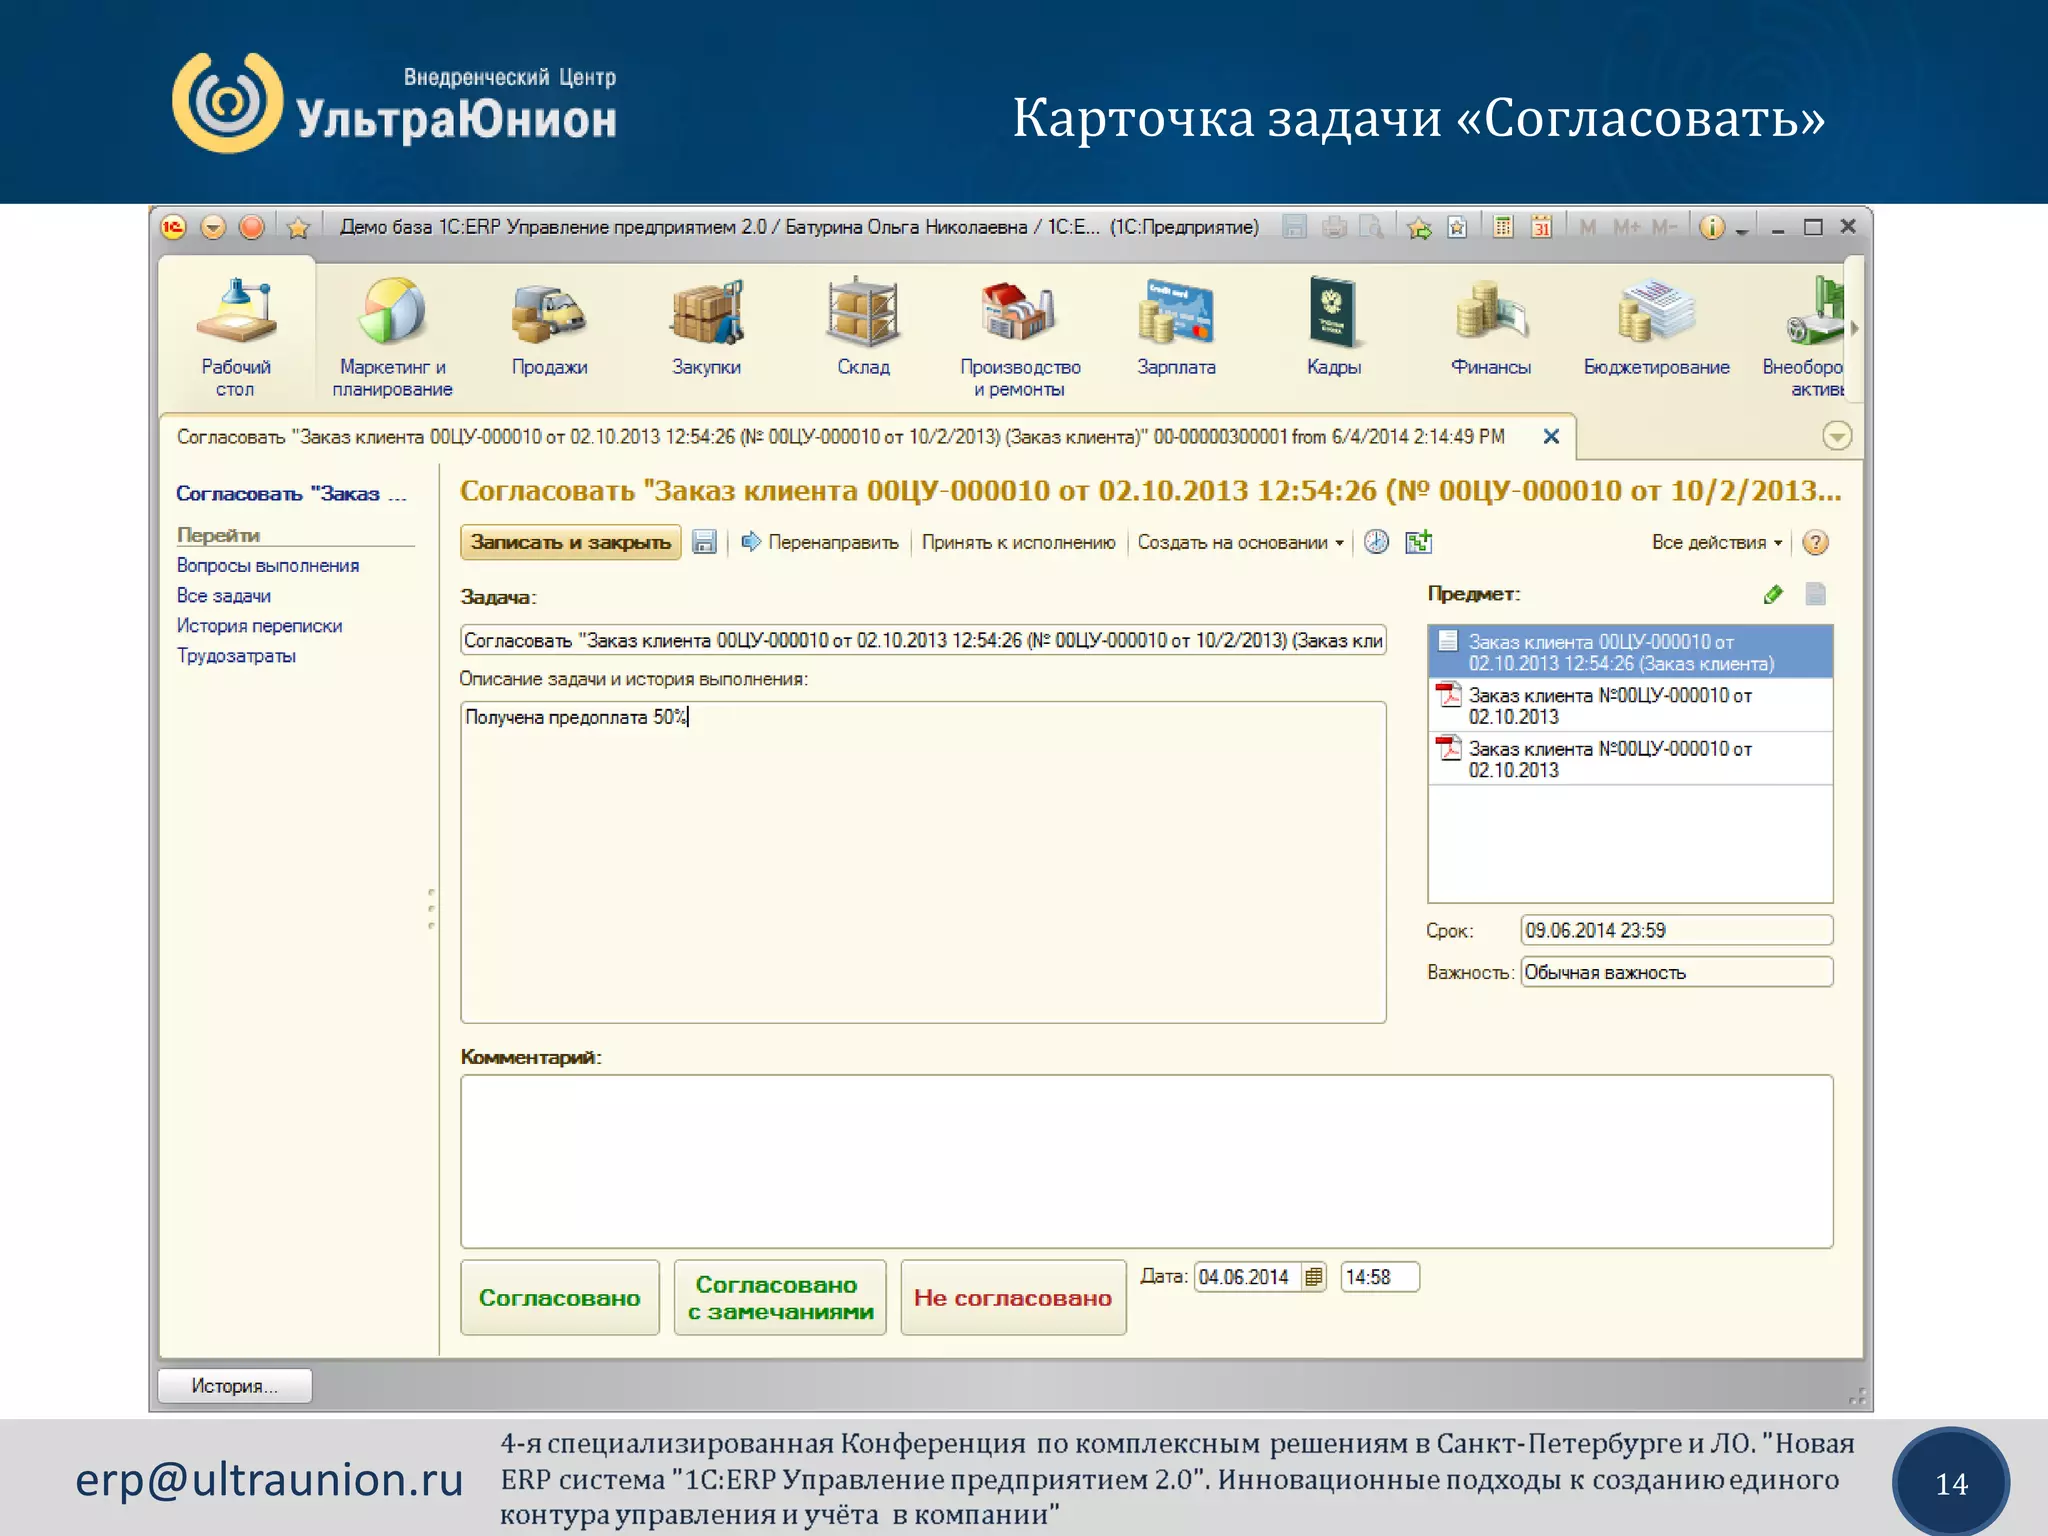Click the 1C main menu logo icon
Screen dimensions: 2048x1536
pos(174,227)
